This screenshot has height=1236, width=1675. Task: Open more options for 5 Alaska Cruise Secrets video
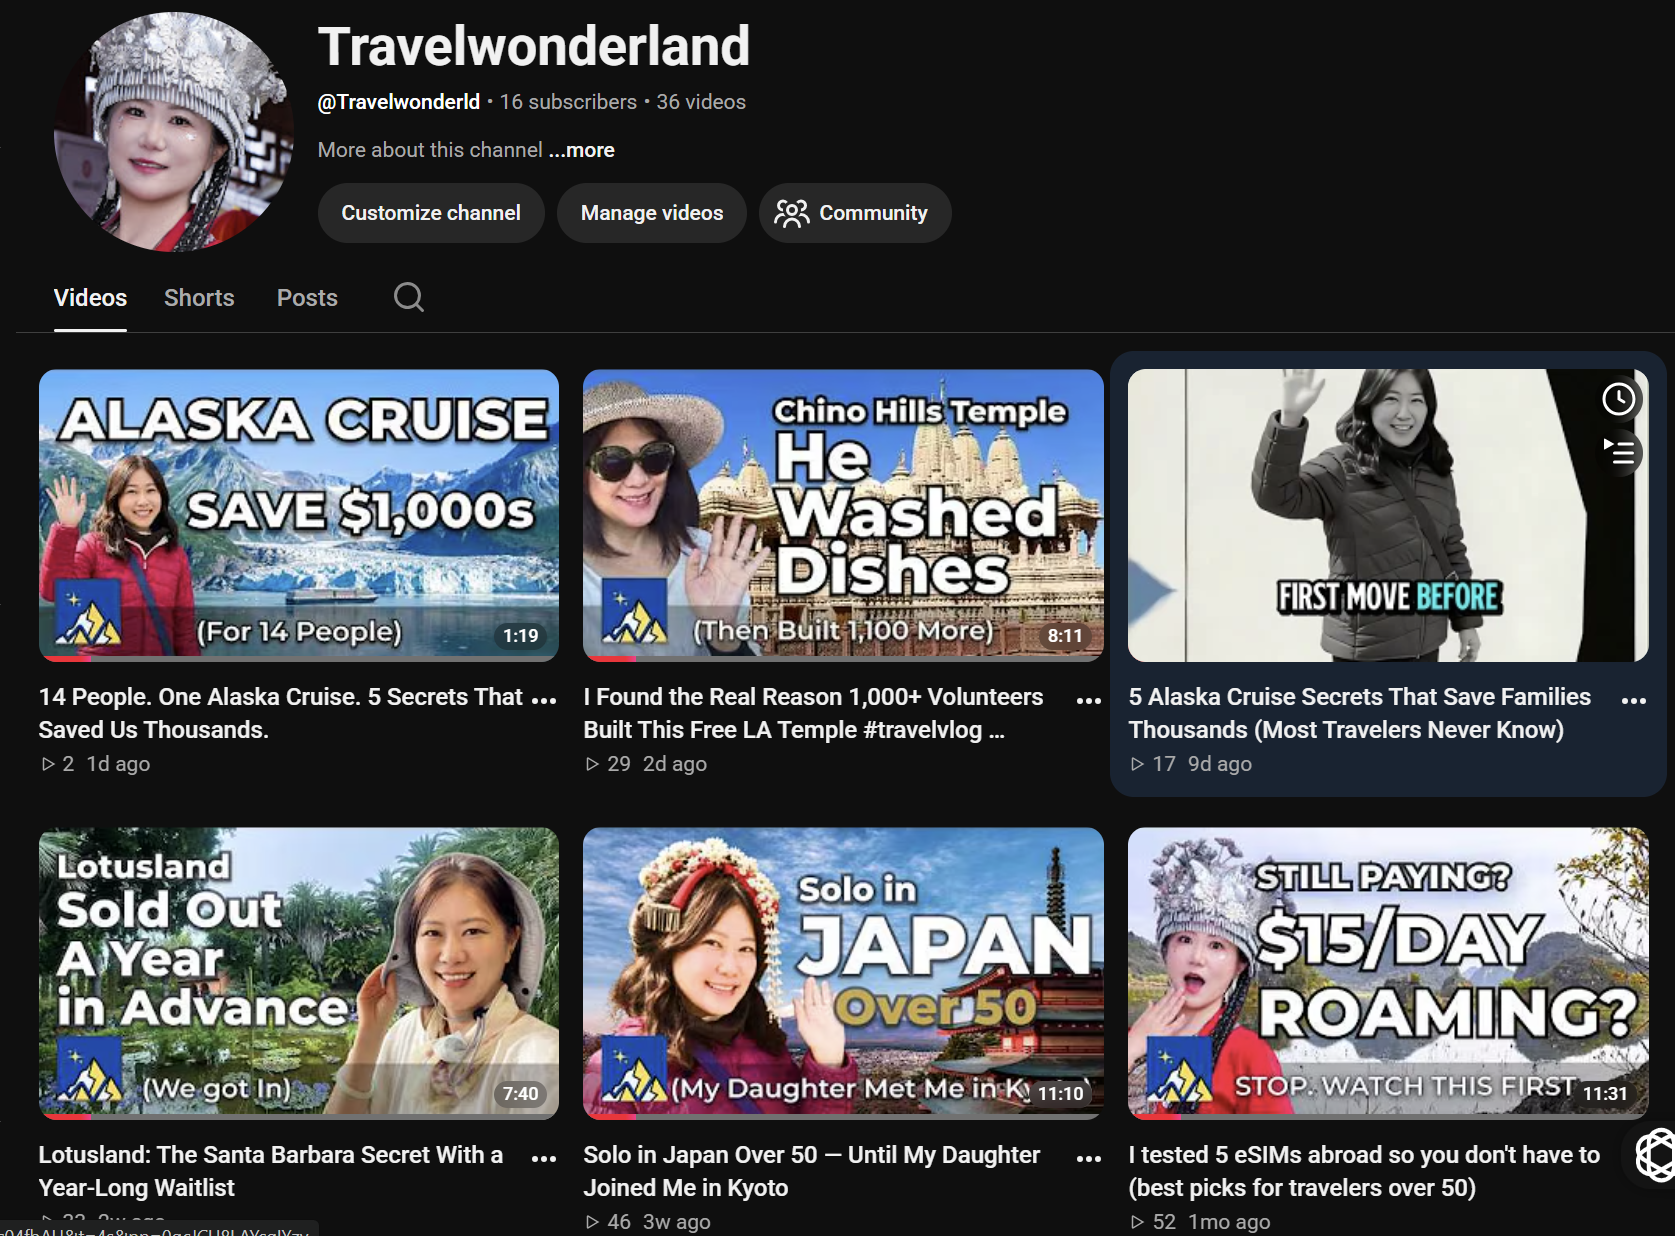coord(1634,700)
